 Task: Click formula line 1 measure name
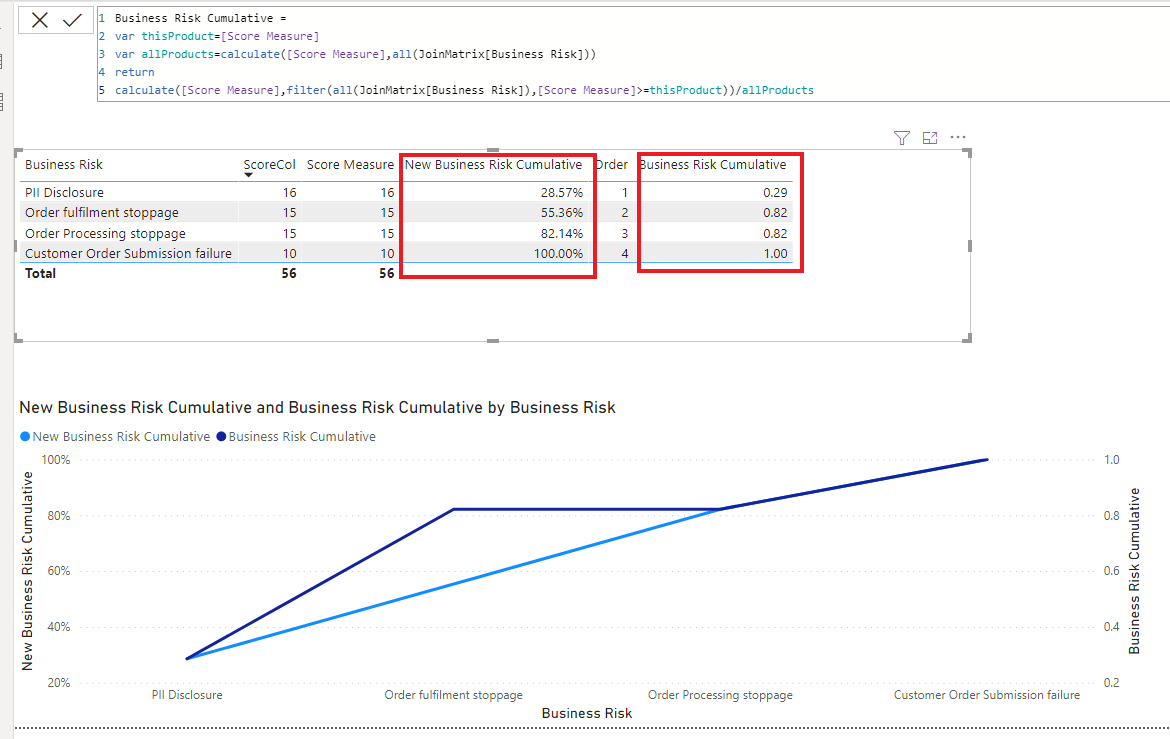(x=194, y=18)
